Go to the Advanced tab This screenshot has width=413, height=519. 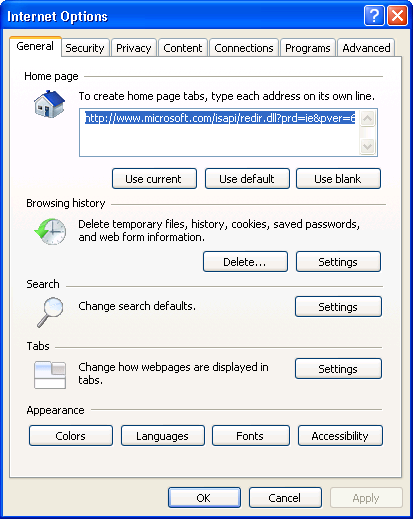point(366,48)
